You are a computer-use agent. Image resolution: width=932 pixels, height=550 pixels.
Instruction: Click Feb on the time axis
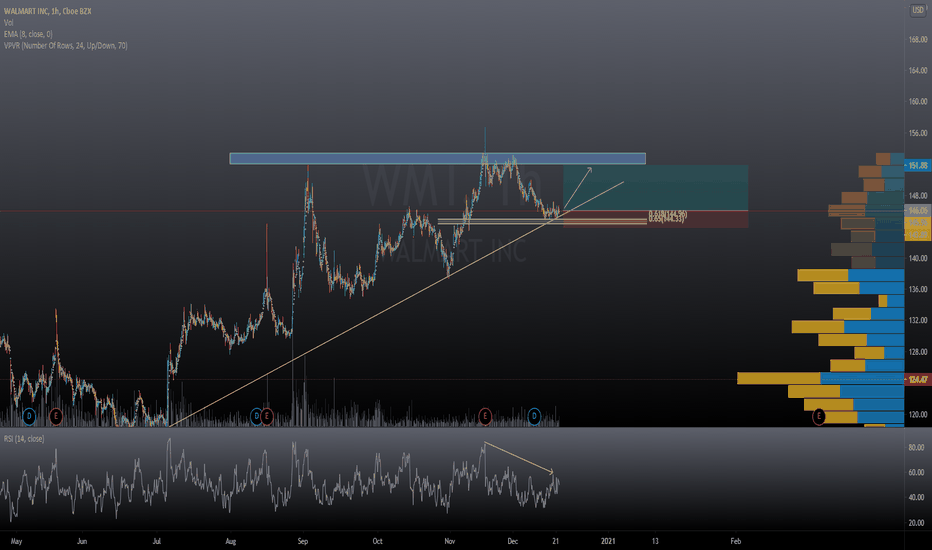[x=736, y=541]
